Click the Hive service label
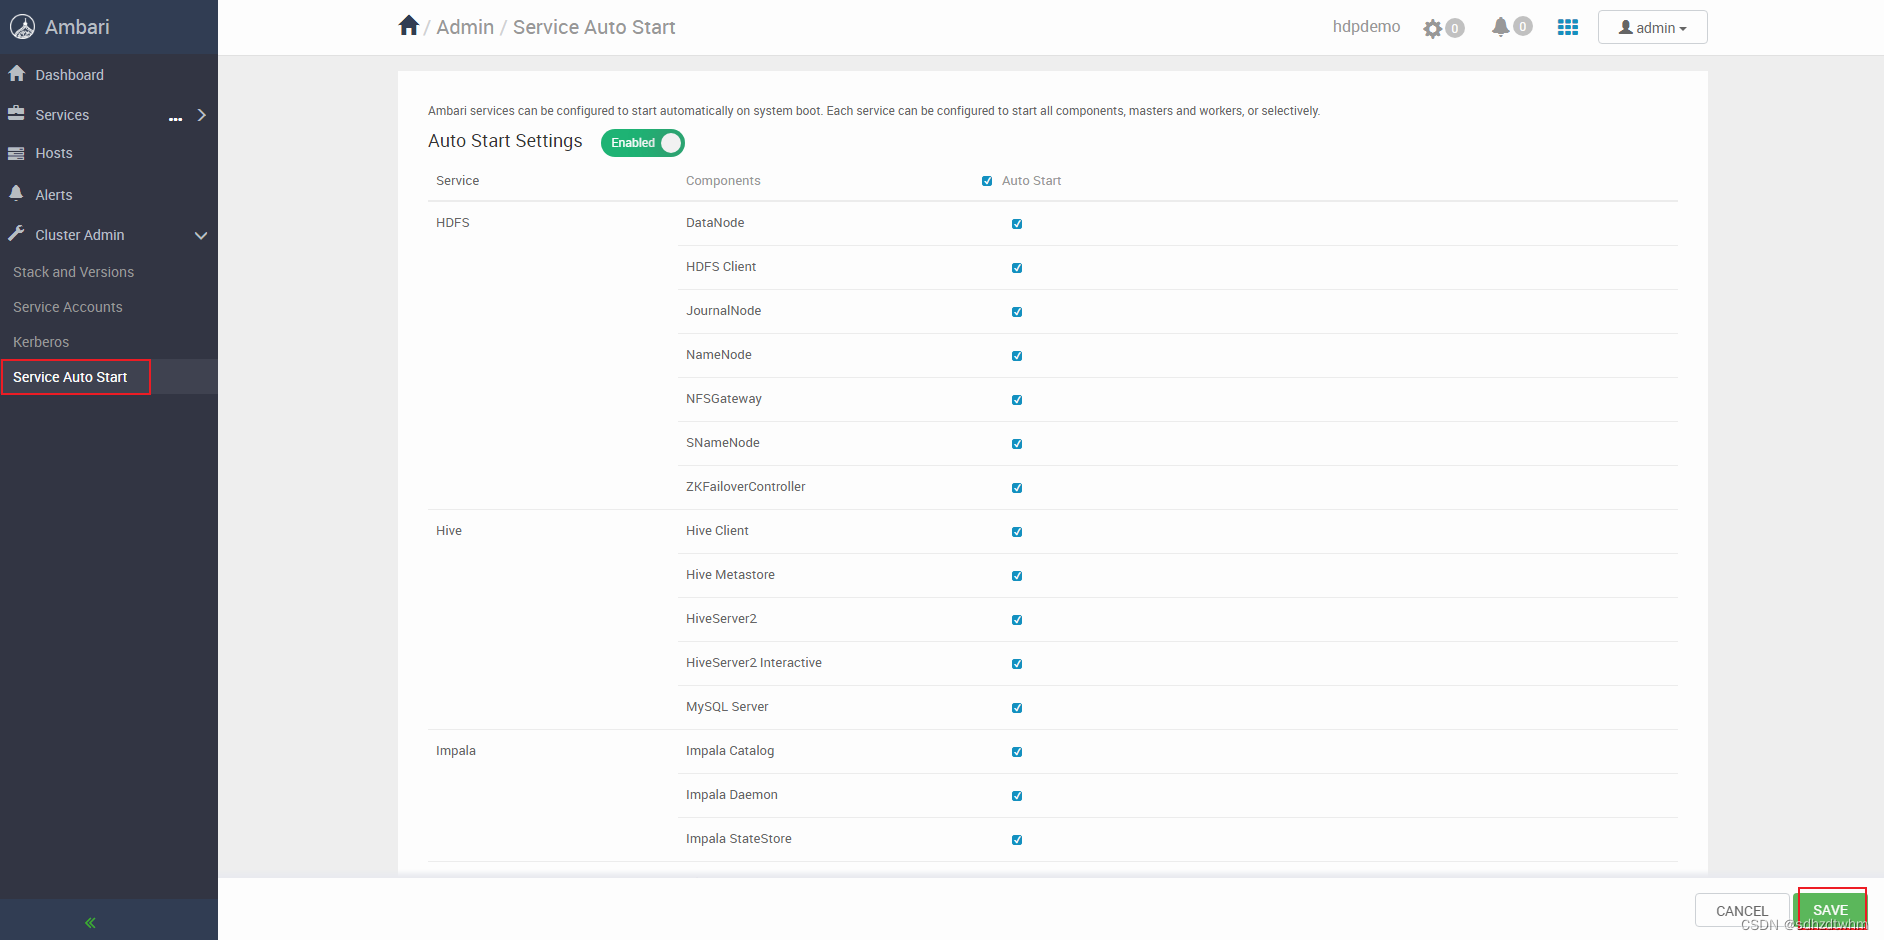This screenshot has width=1884, height=940. (x=449, y=531)
